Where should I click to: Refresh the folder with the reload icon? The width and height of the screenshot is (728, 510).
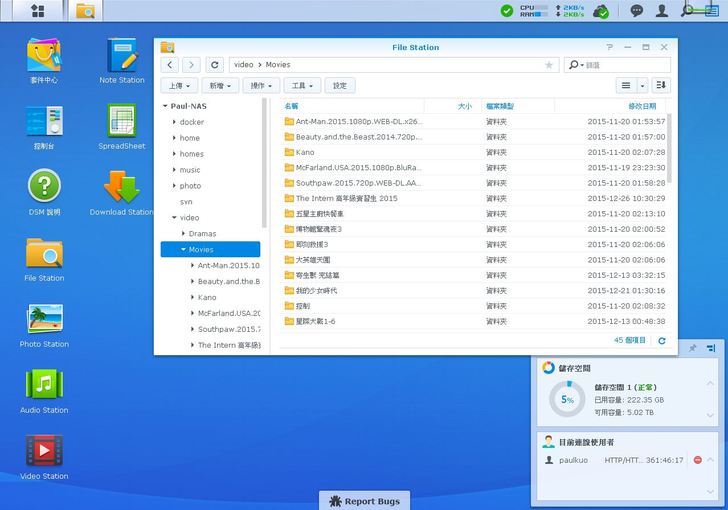215,65
